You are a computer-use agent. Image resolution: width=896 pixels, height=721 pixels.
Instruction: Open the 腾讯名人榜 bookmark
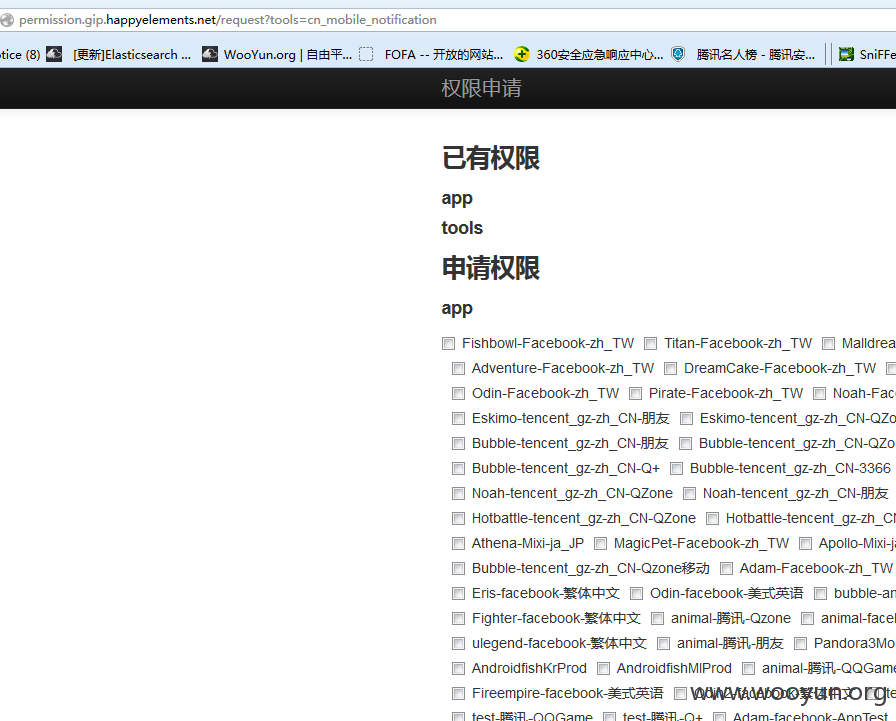click(x=755, y=55)
